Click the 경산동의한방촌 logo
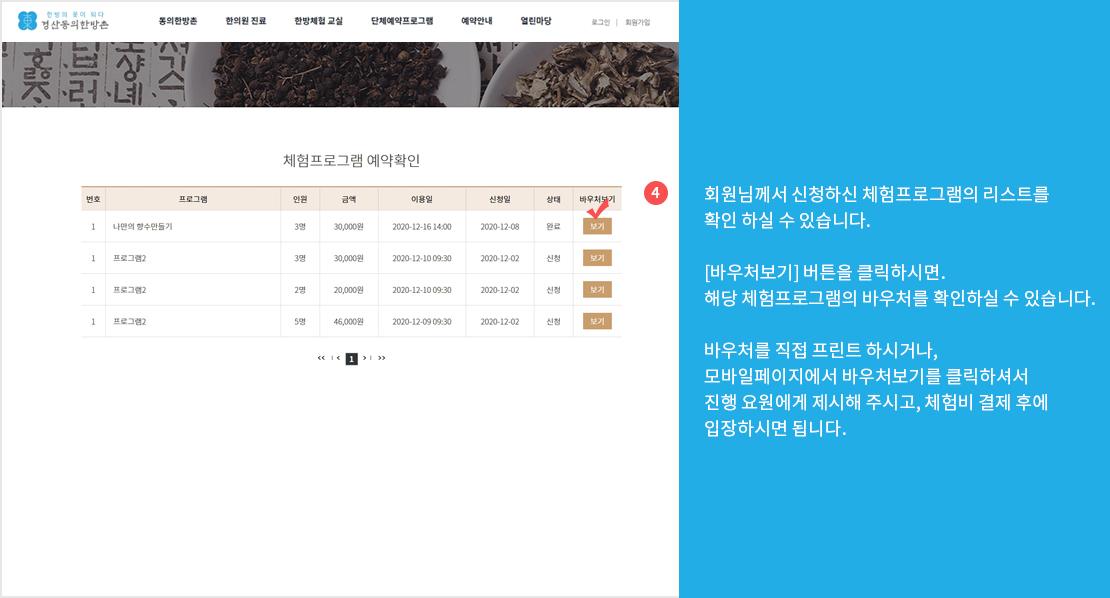 coord(63,21)
